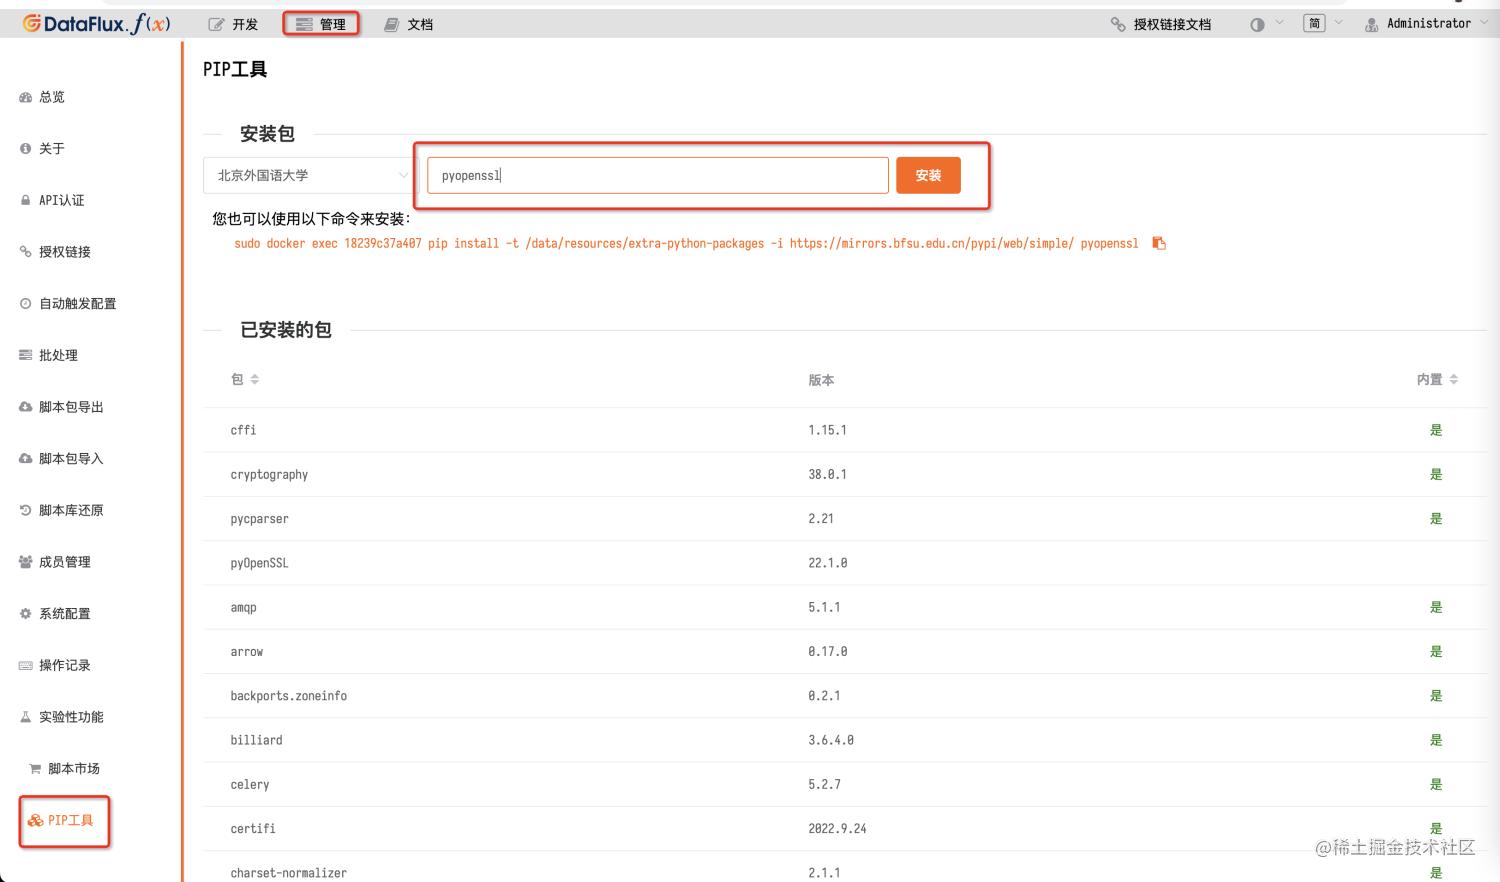Click the PIP工具 cubes icon
The image size is (1500, 882).
click(35, 820)
